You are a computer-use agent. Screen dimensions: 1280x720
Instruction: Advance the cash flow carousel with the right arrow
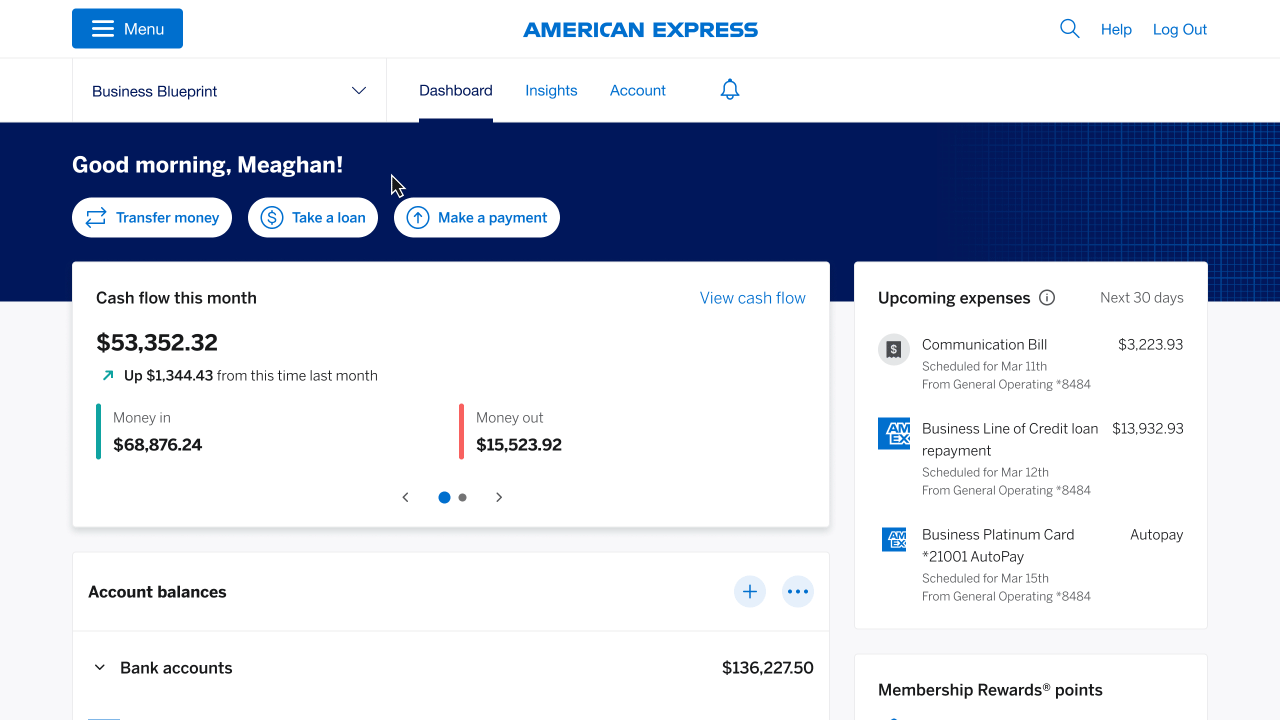499,497
